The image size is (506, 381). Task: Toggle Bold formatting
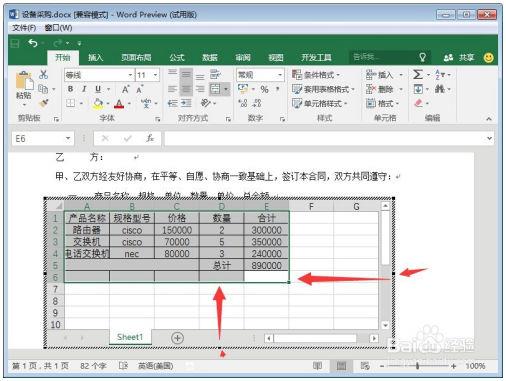tap(70, 89)
